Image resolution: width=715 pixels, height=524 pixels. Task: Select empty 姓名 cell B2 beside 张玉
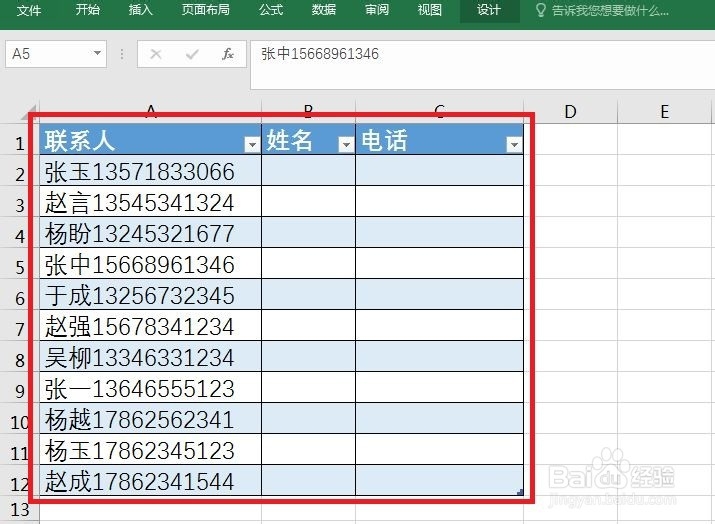coord(309,170)
